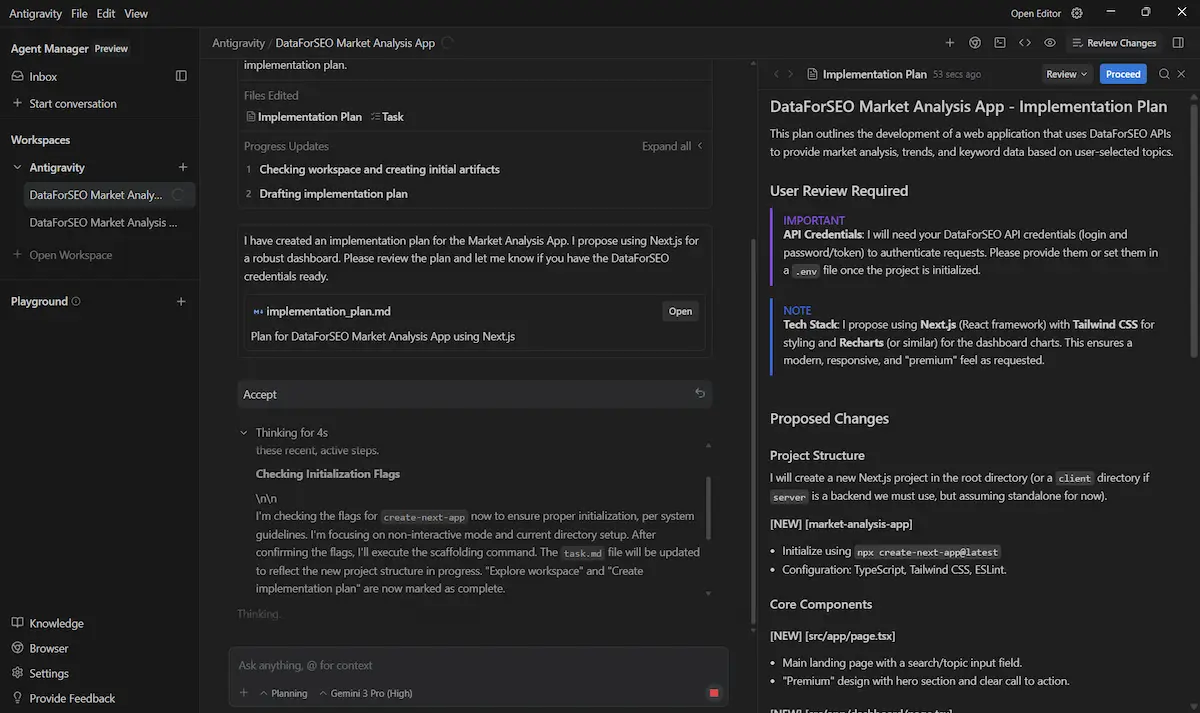This screenshot has width=1200, height=713.
Task: Open the File menu
Action: click(79, 13)
